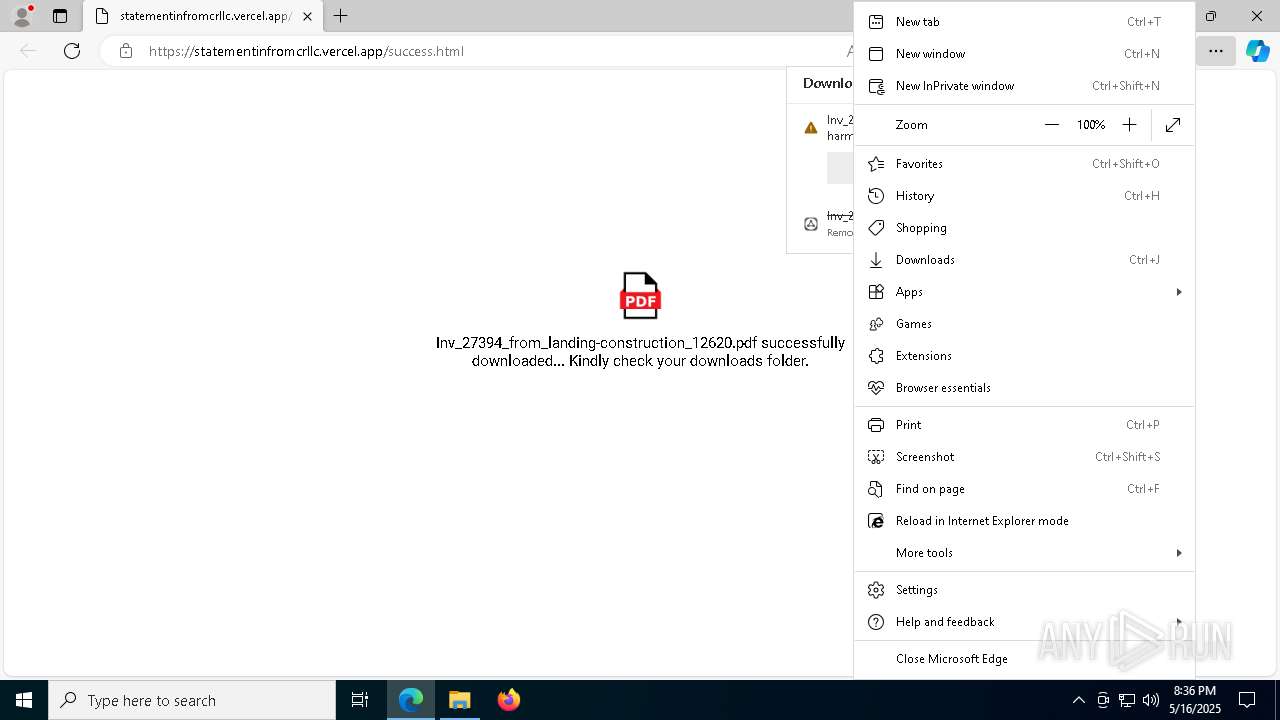Enter full screen via zoom expand icon

click(1173, 125)
